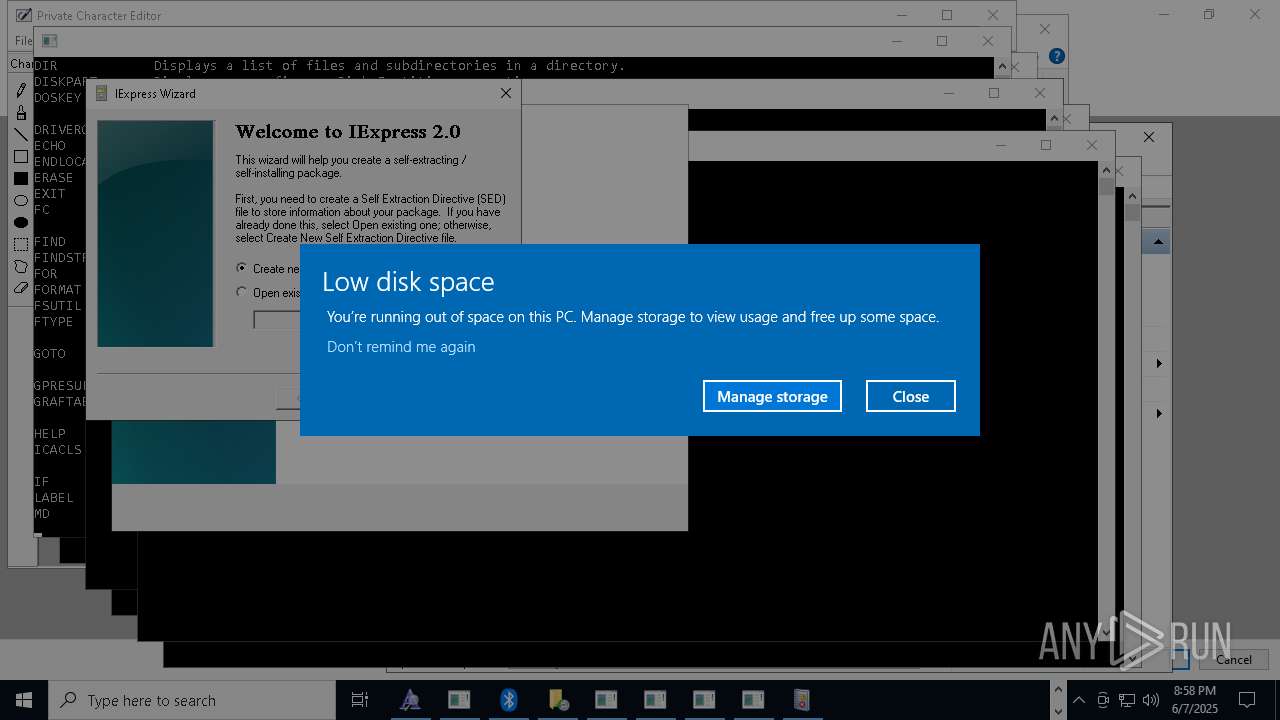Click the Cancel button in the background dialog
The height and width of the screenshot is (720, 1280).
click(x=1233, y=659)
